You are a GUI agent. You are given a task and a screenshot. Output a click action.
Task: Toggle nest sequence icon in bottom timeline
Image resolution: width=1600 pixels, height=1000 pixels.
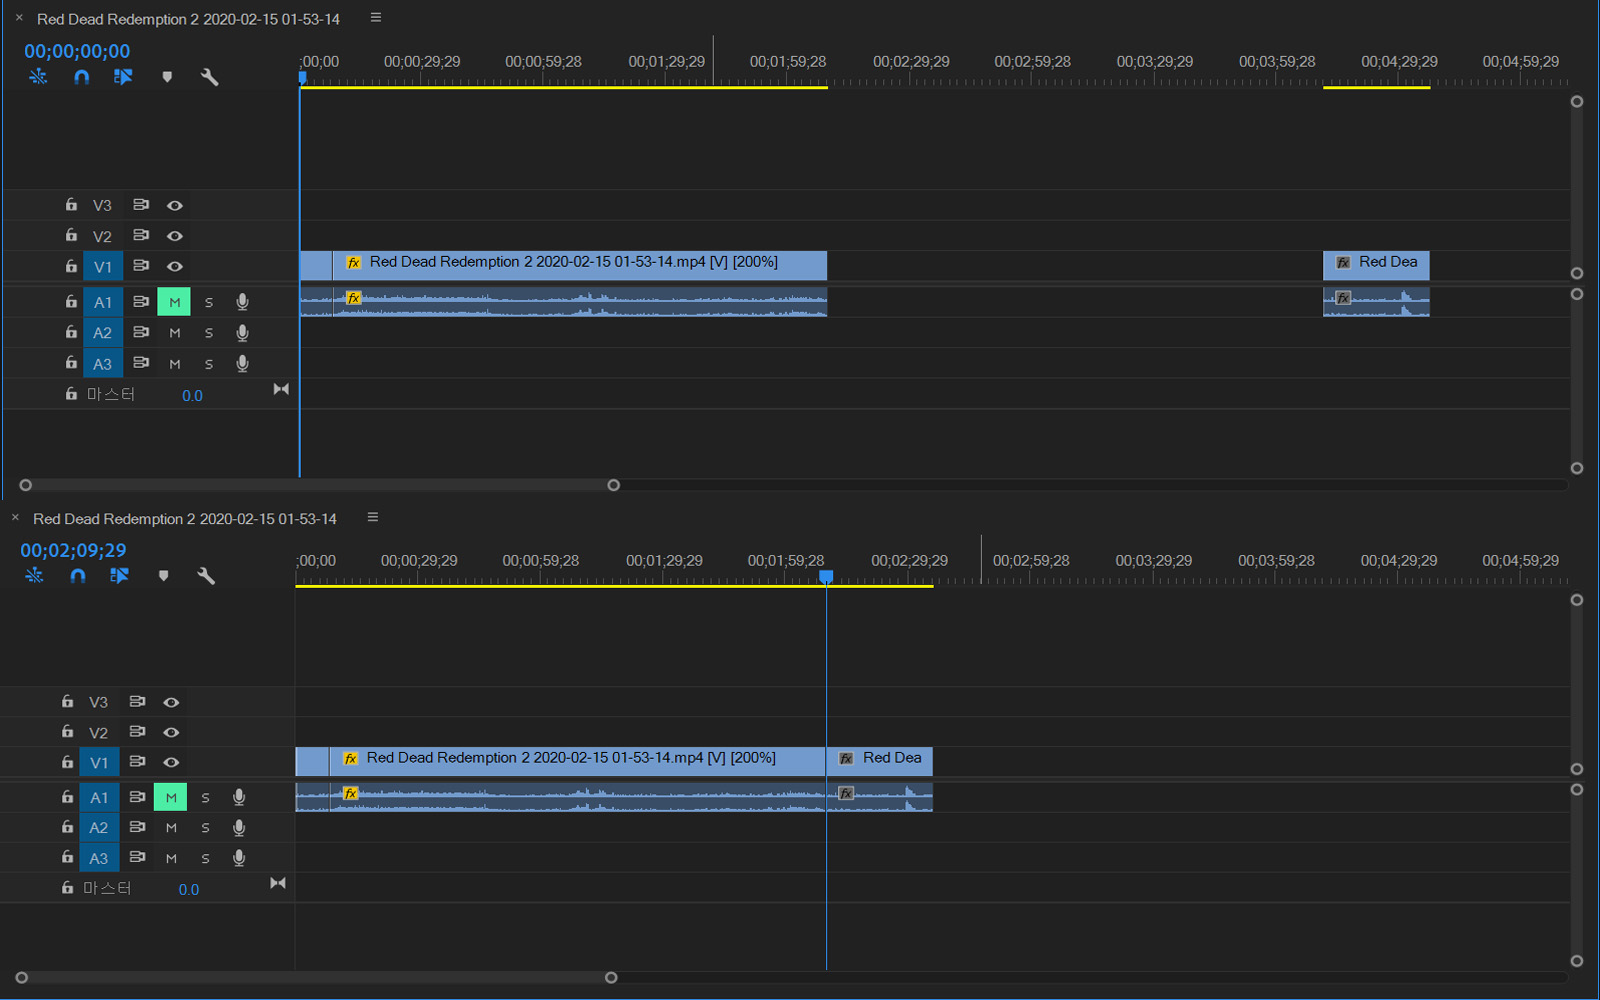pos(35,576)
